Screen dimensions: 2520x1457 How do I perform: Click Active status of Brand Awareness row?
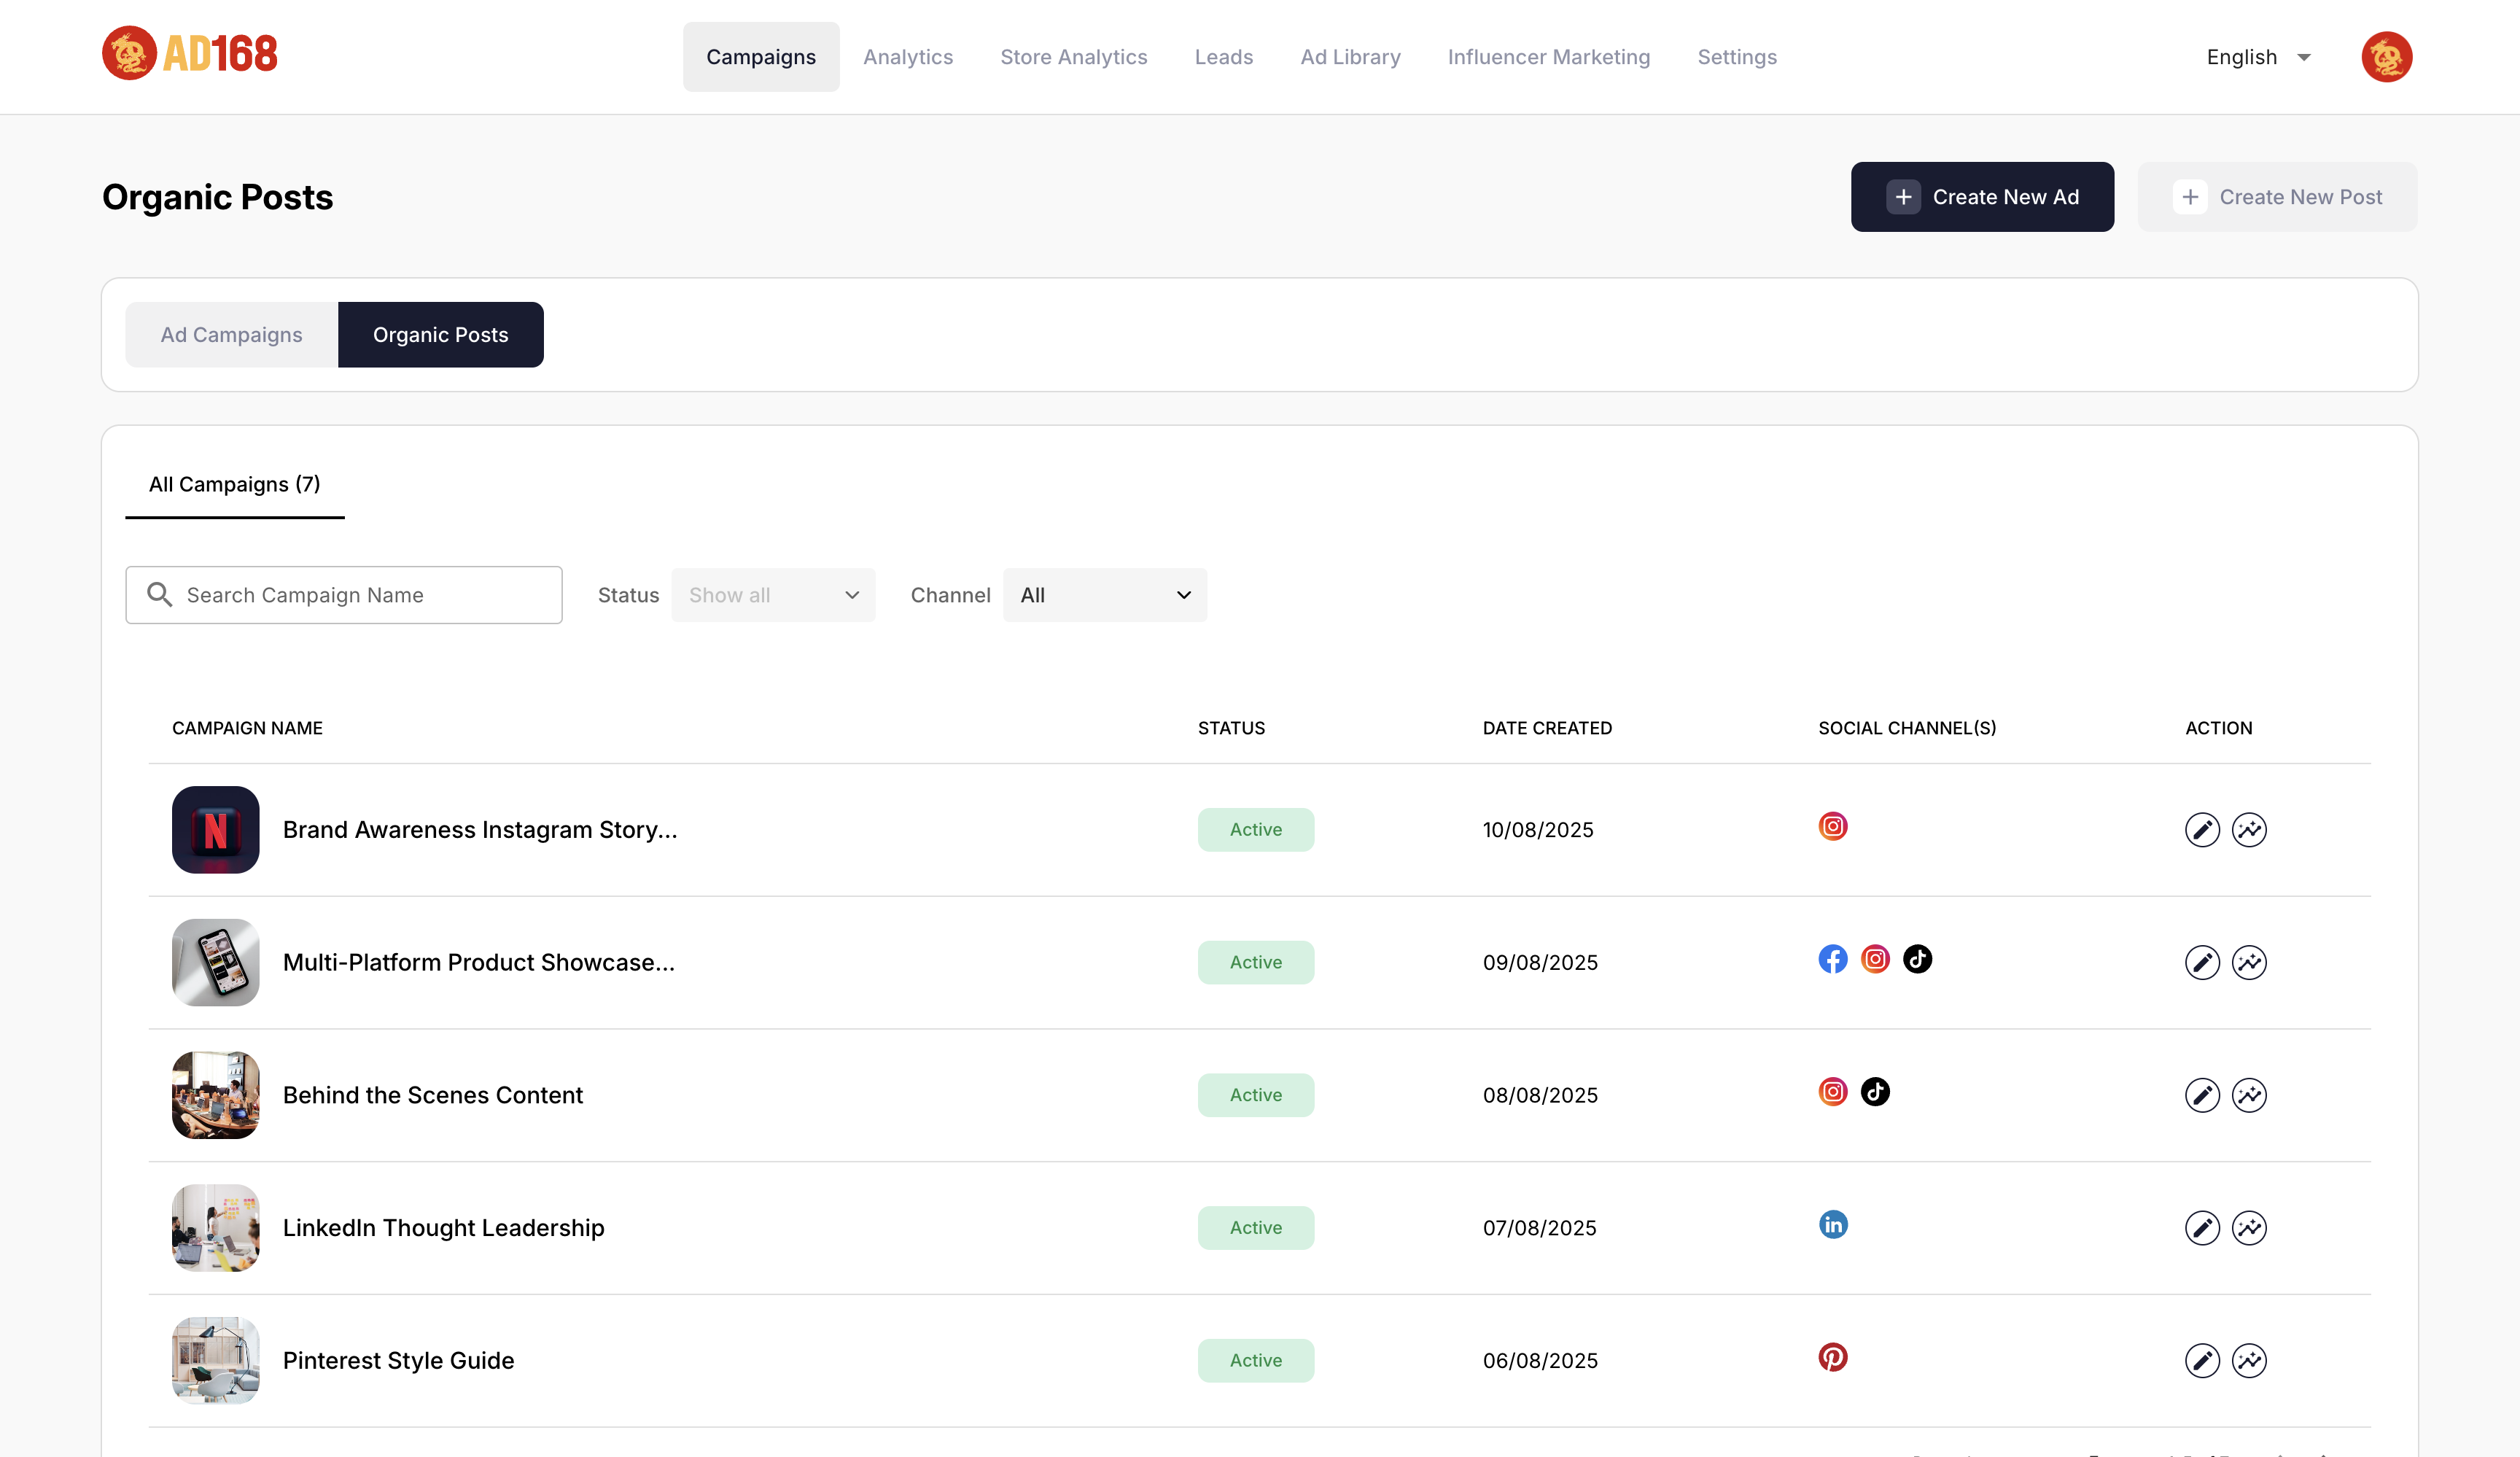point(1255,830)
